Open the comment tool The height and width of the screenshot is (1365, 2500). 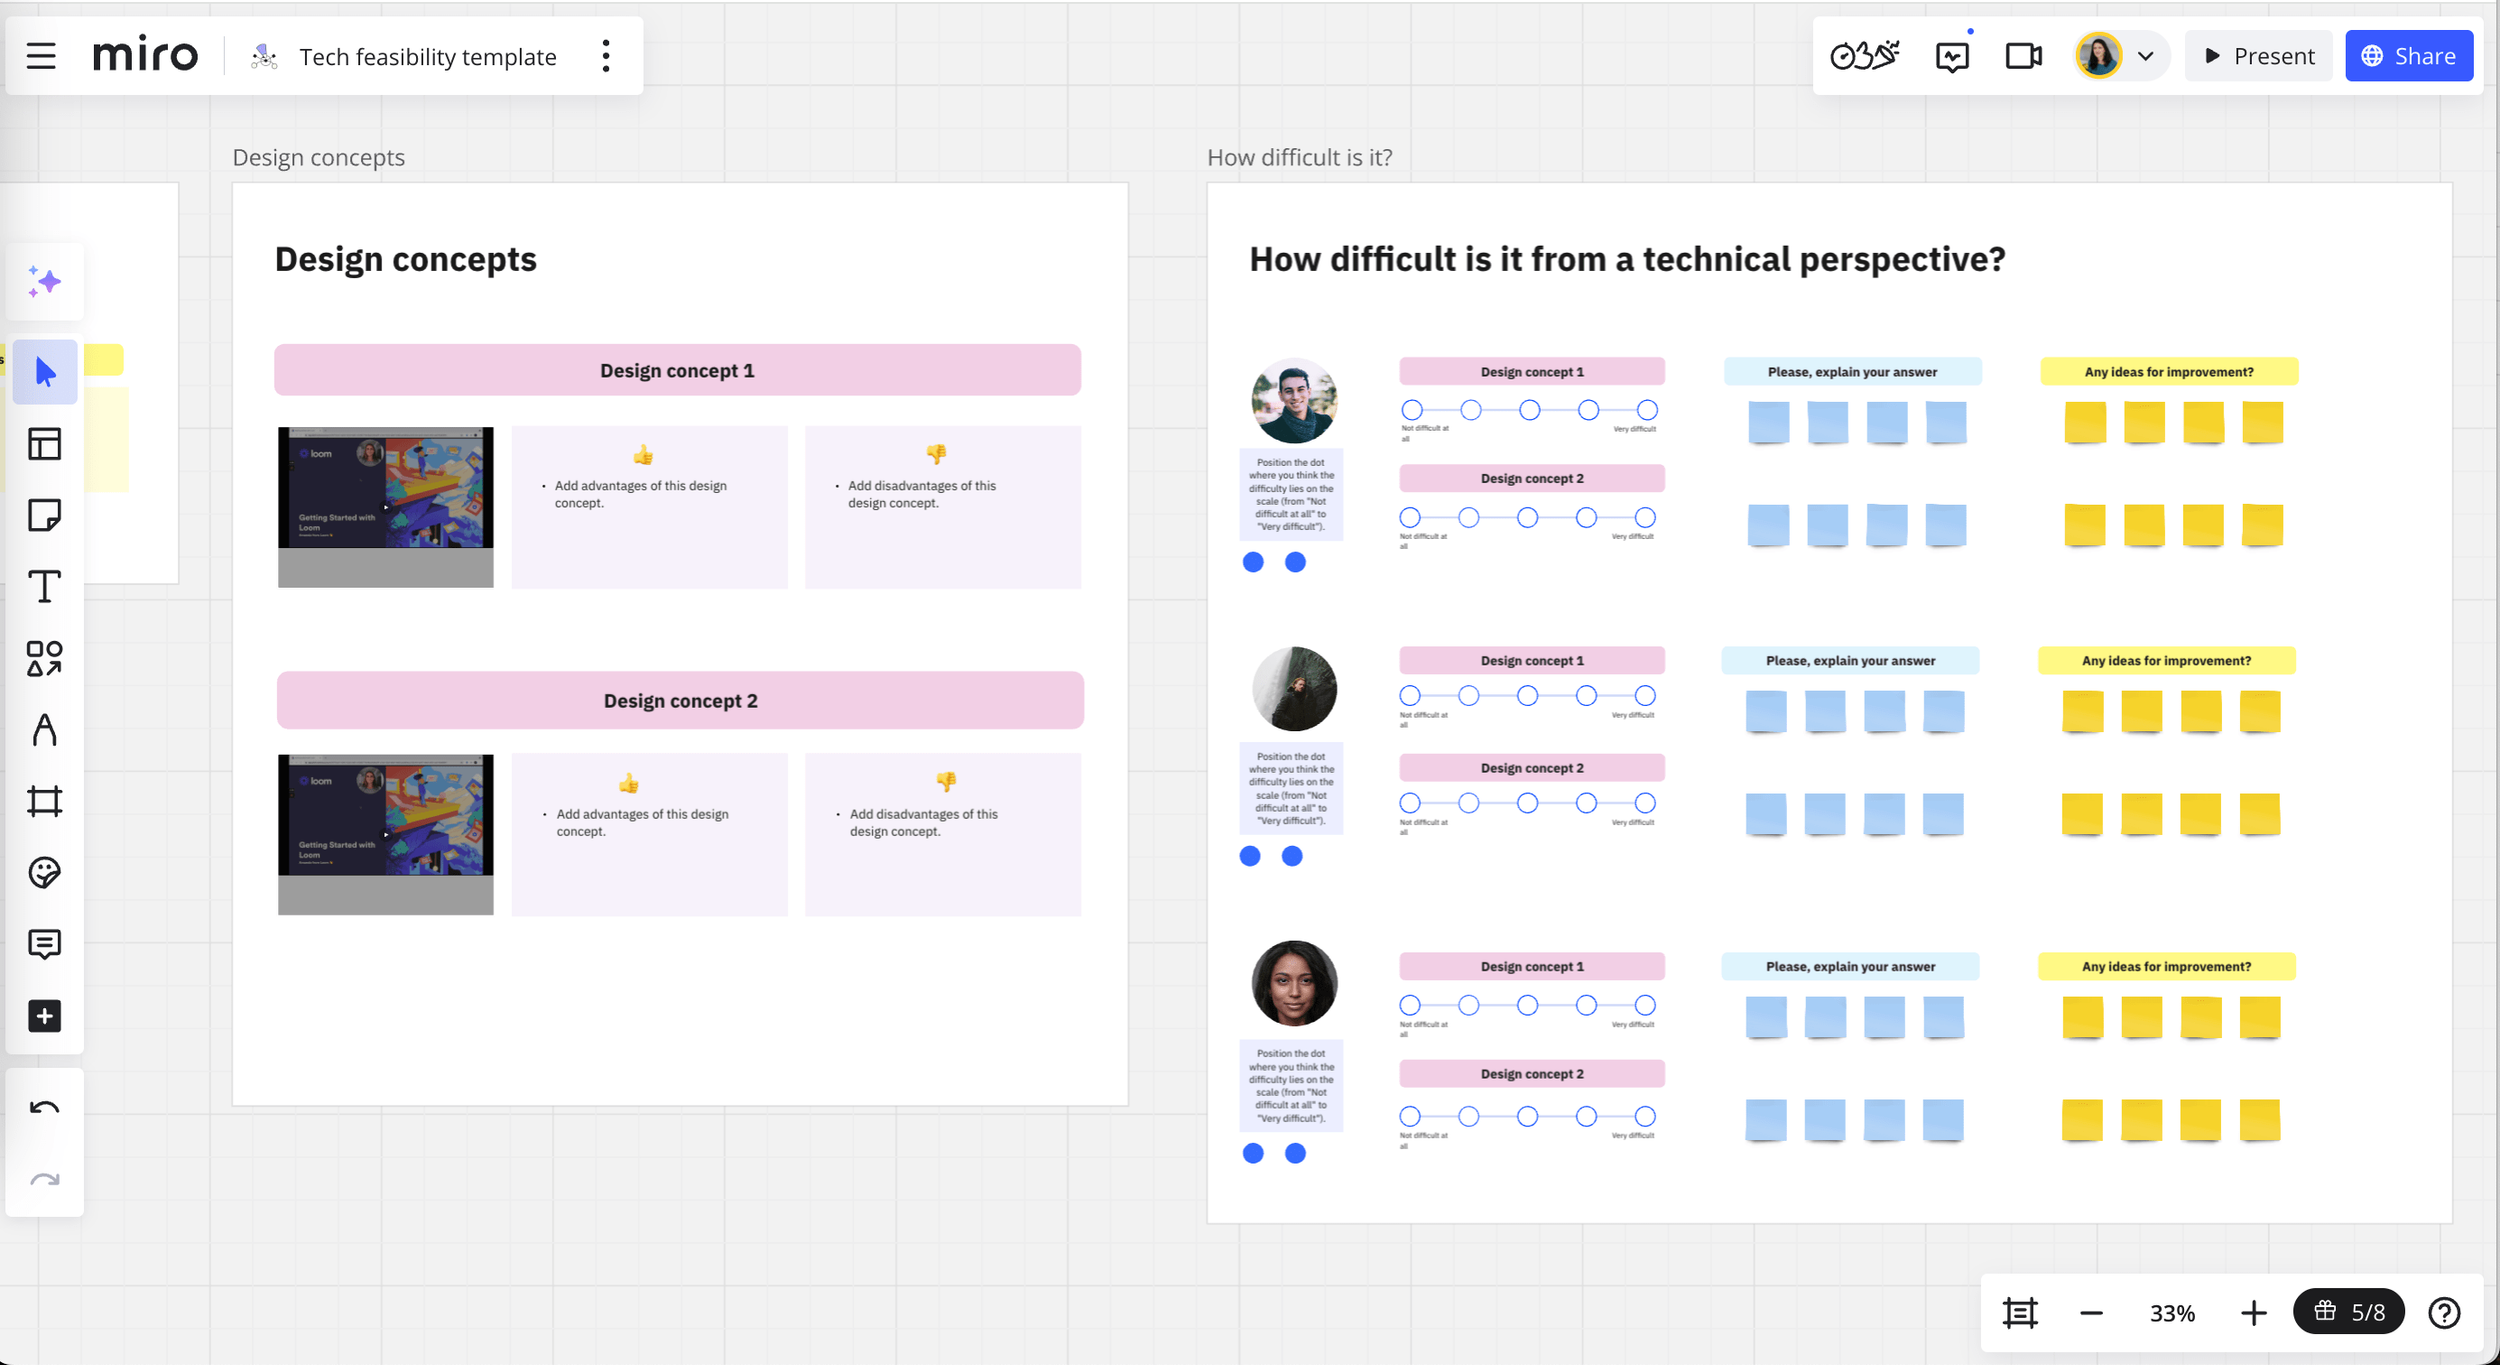tap(44, 944)
